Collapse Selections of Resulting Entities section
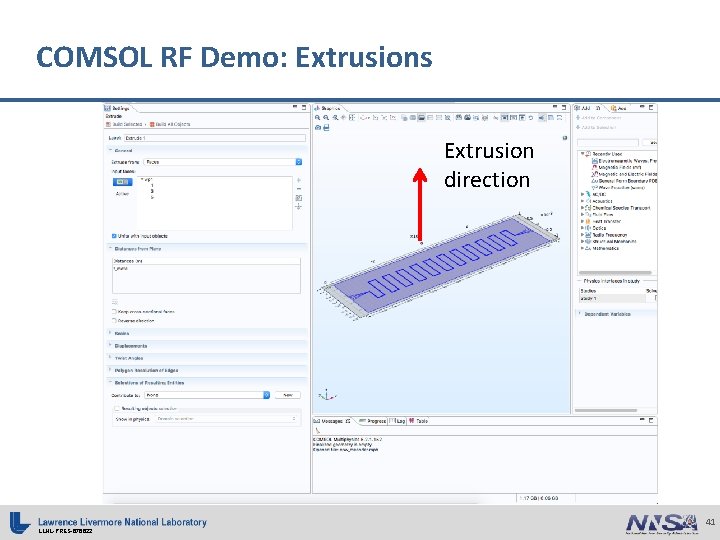 110,382
